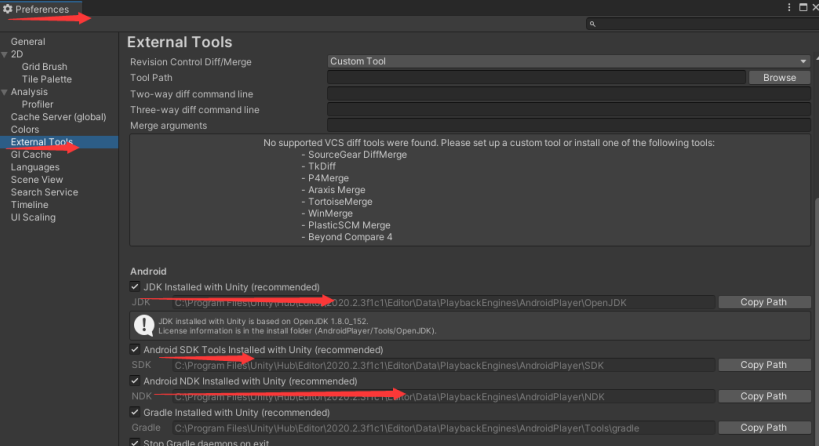The image size is (819, 446).
Task: Click the Preferences gear icon in title bar
Action: click(x=8, y=8)
